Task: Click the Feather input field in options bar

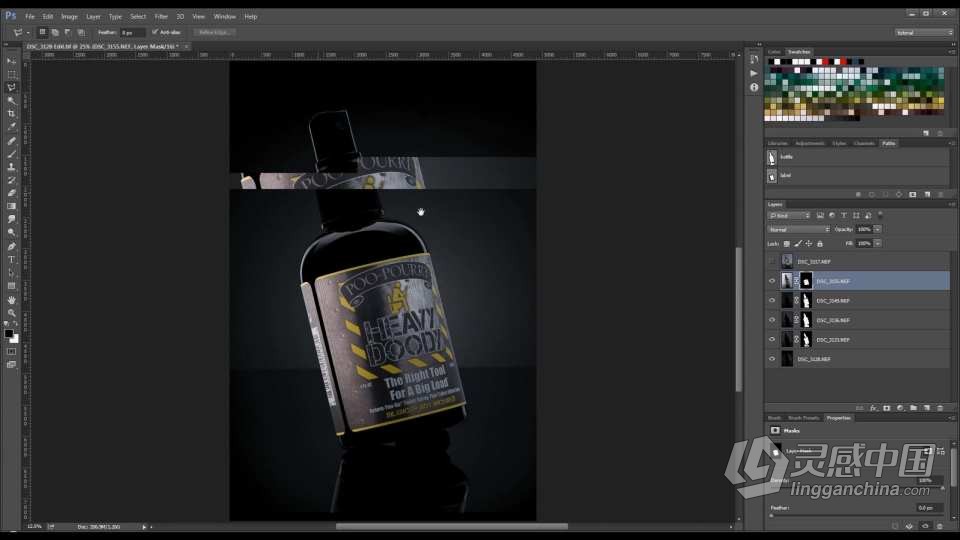Action: point(132,32)
